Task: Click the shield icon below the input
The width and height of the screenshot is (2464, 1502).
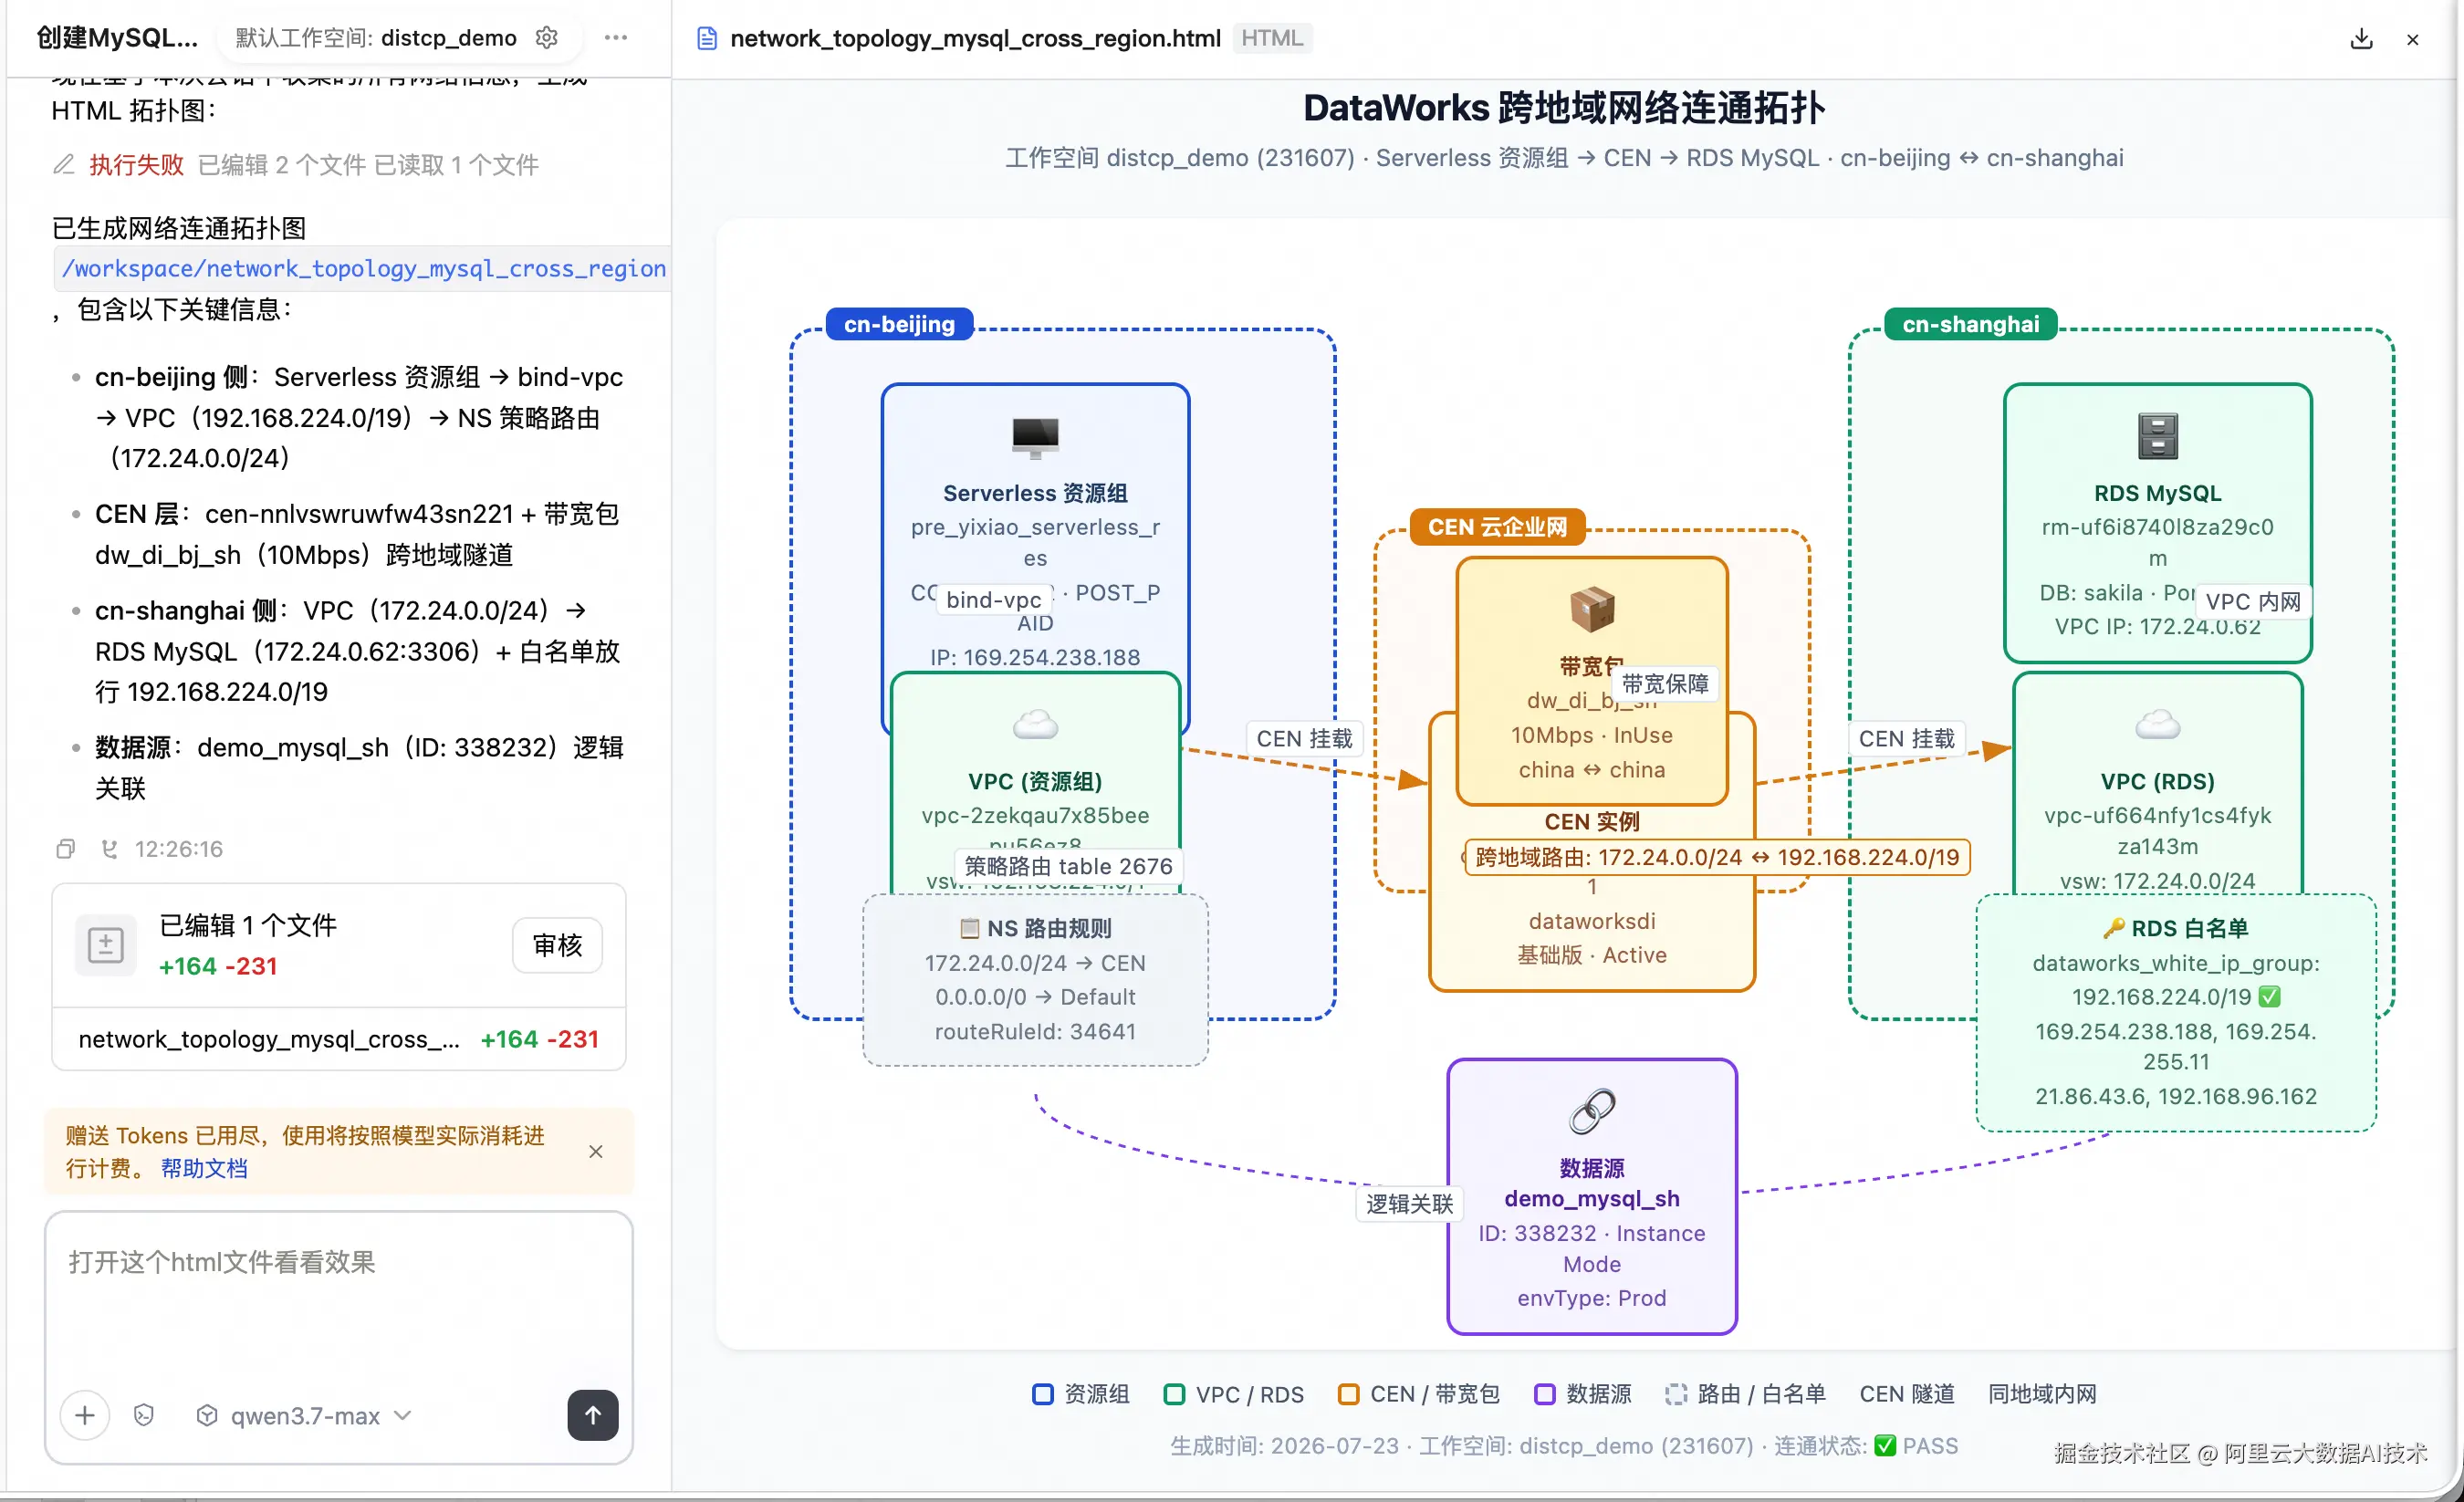Action: (x=144, y=1416)
